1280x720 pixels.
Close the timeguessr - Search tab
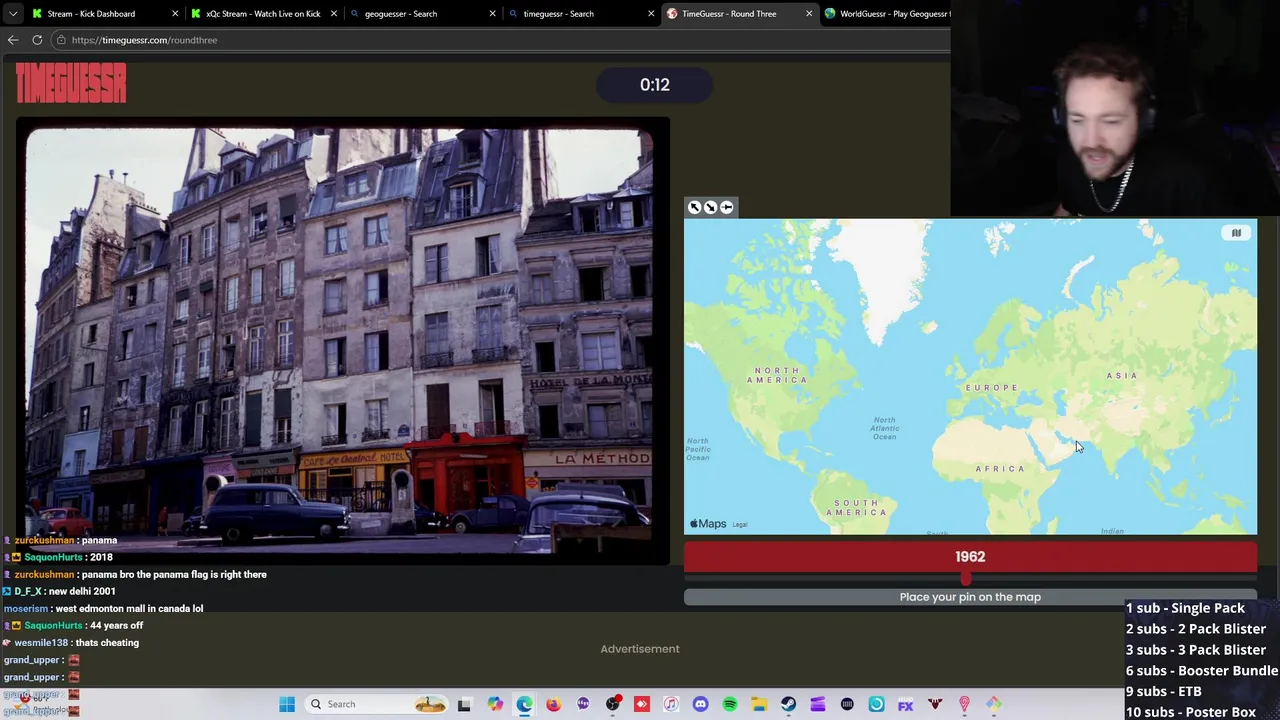651,14
